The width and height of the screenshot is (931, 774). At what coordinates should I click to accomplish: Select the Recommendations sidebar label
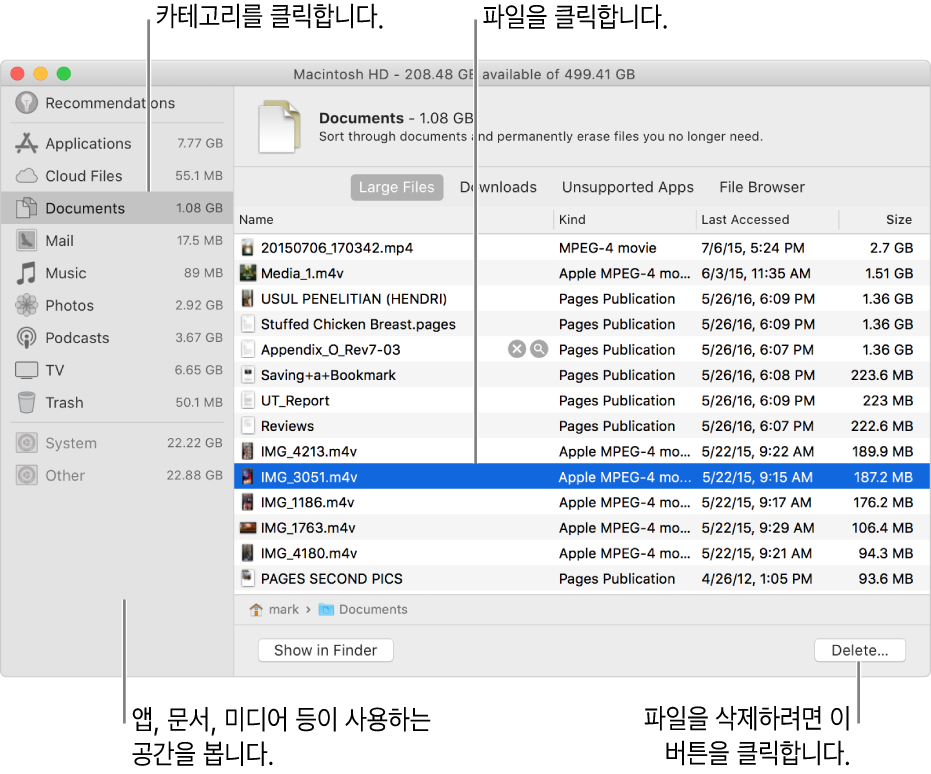click(x=110, y=103)
